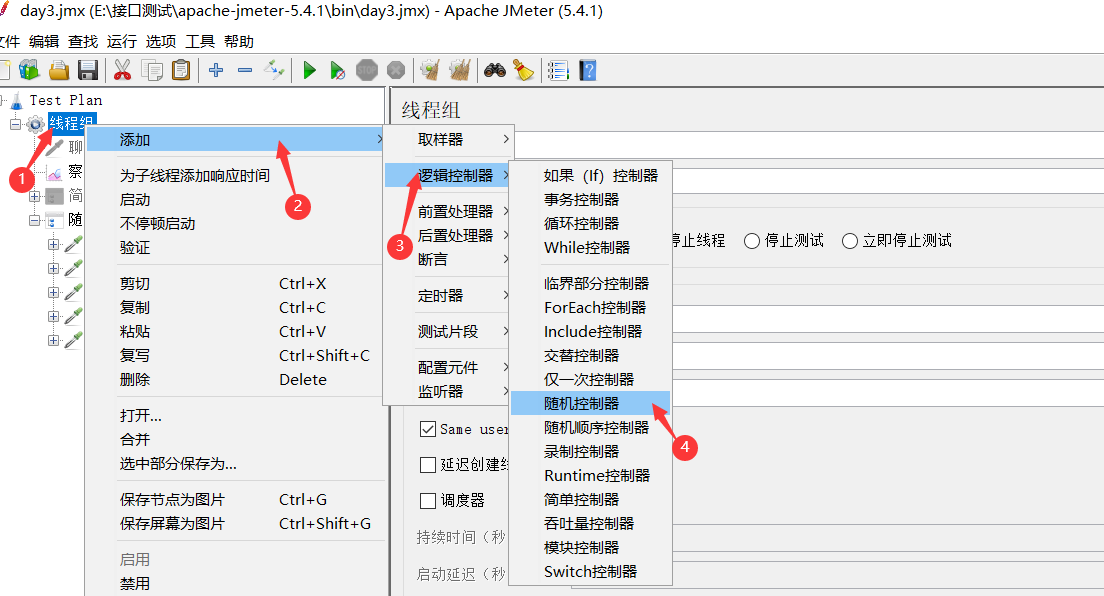The height and width of the screenshot is (596, 1104).
Task: Enable the 调度器 checkbox
Action: click(x=427, y=501)
